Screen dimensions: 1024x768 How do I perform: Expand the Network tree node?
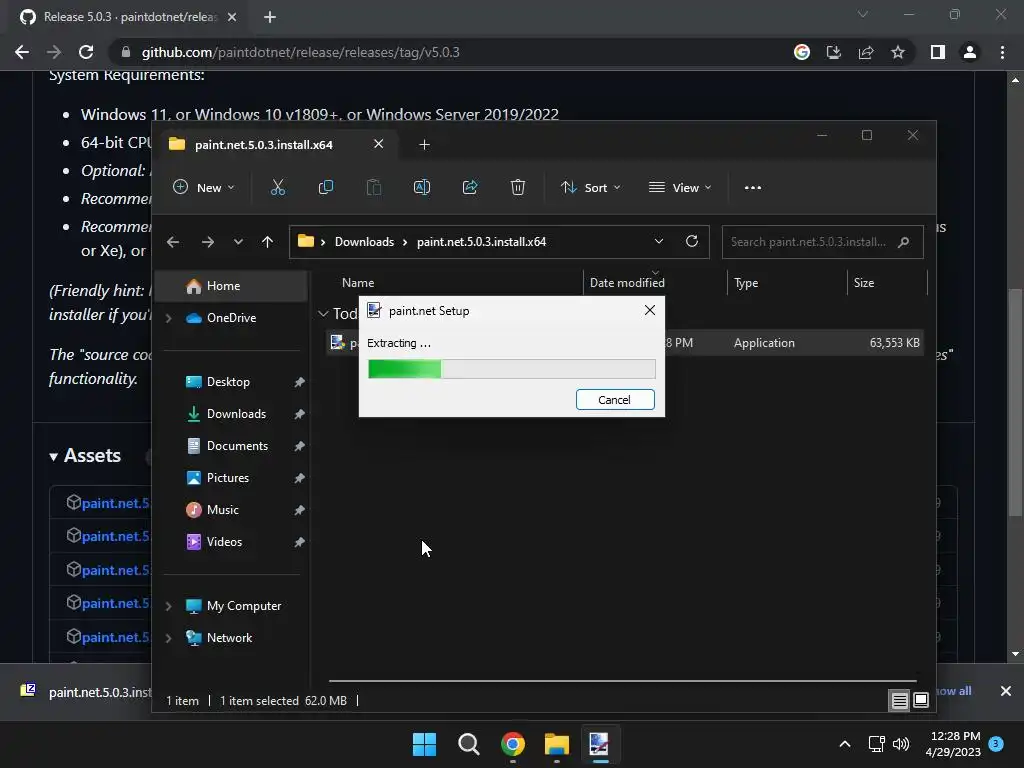(168, 638)
